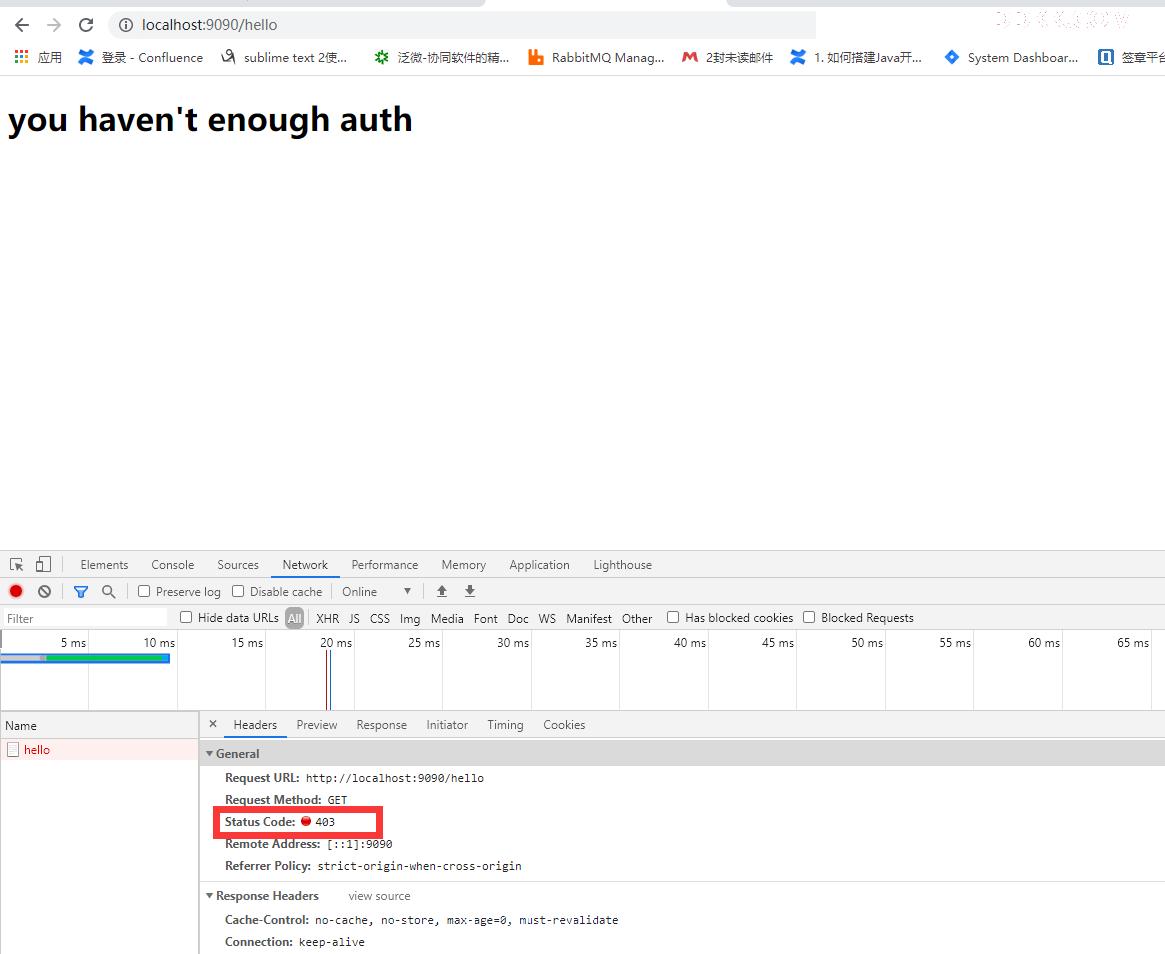Select the Headers details tab
Viewport: 1165px width, 954px height.
(255, 725)
